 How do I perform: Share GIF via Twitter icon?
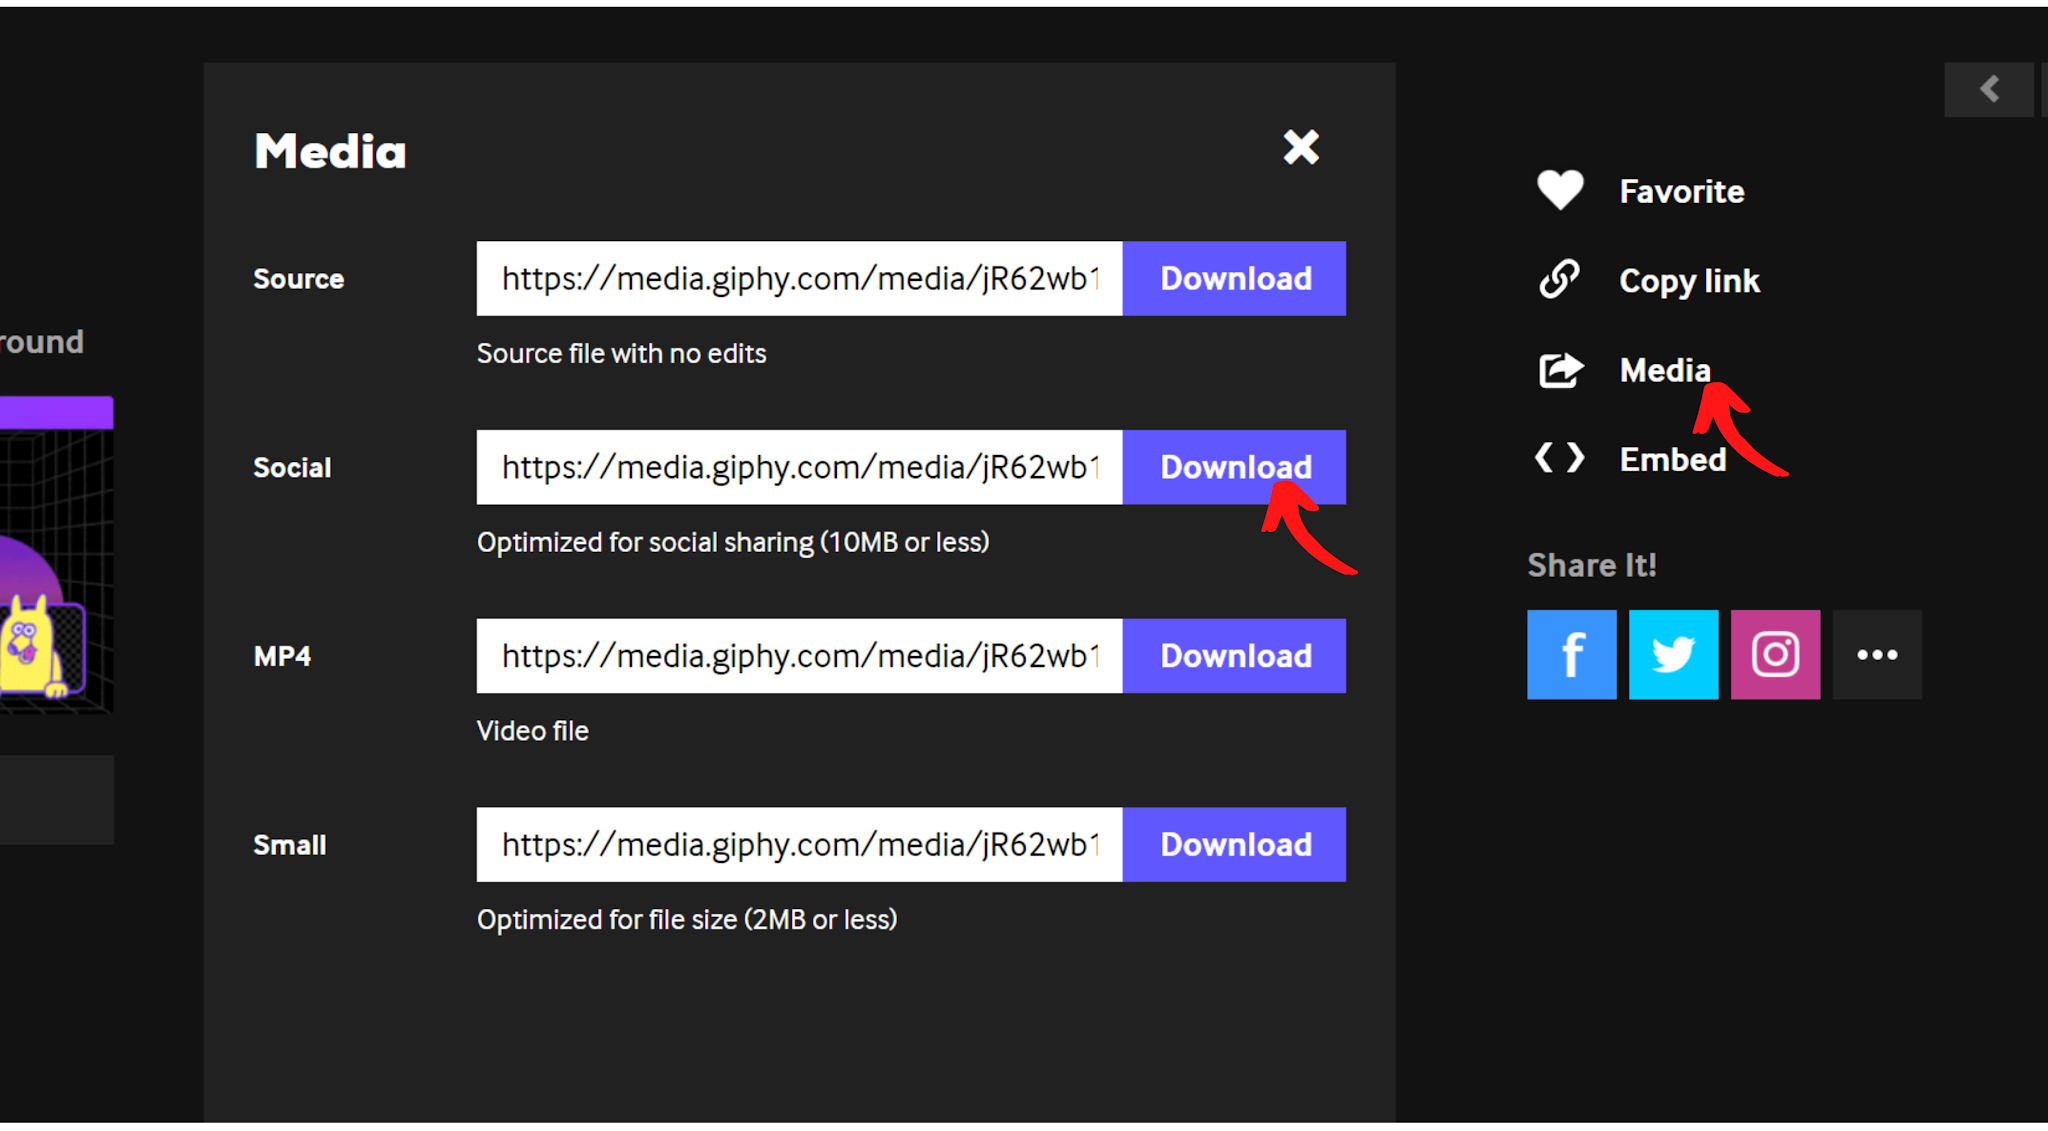click(x=1673, y=654)
